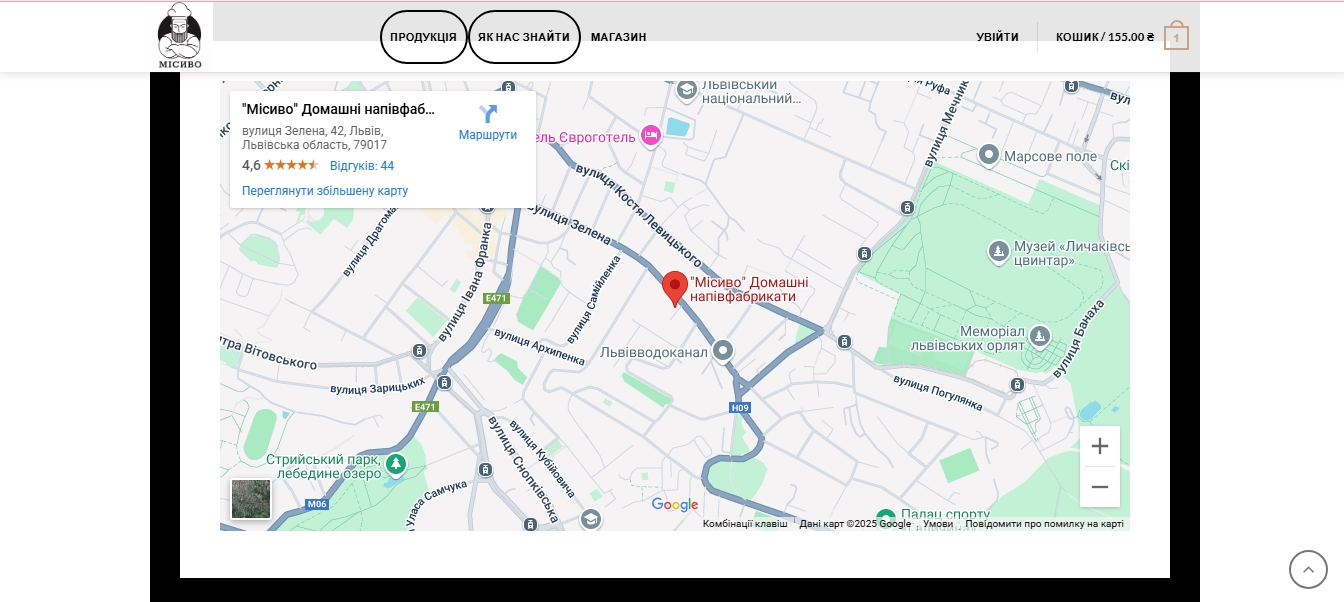Click the Маршрути directions icon

click(488, 115)
